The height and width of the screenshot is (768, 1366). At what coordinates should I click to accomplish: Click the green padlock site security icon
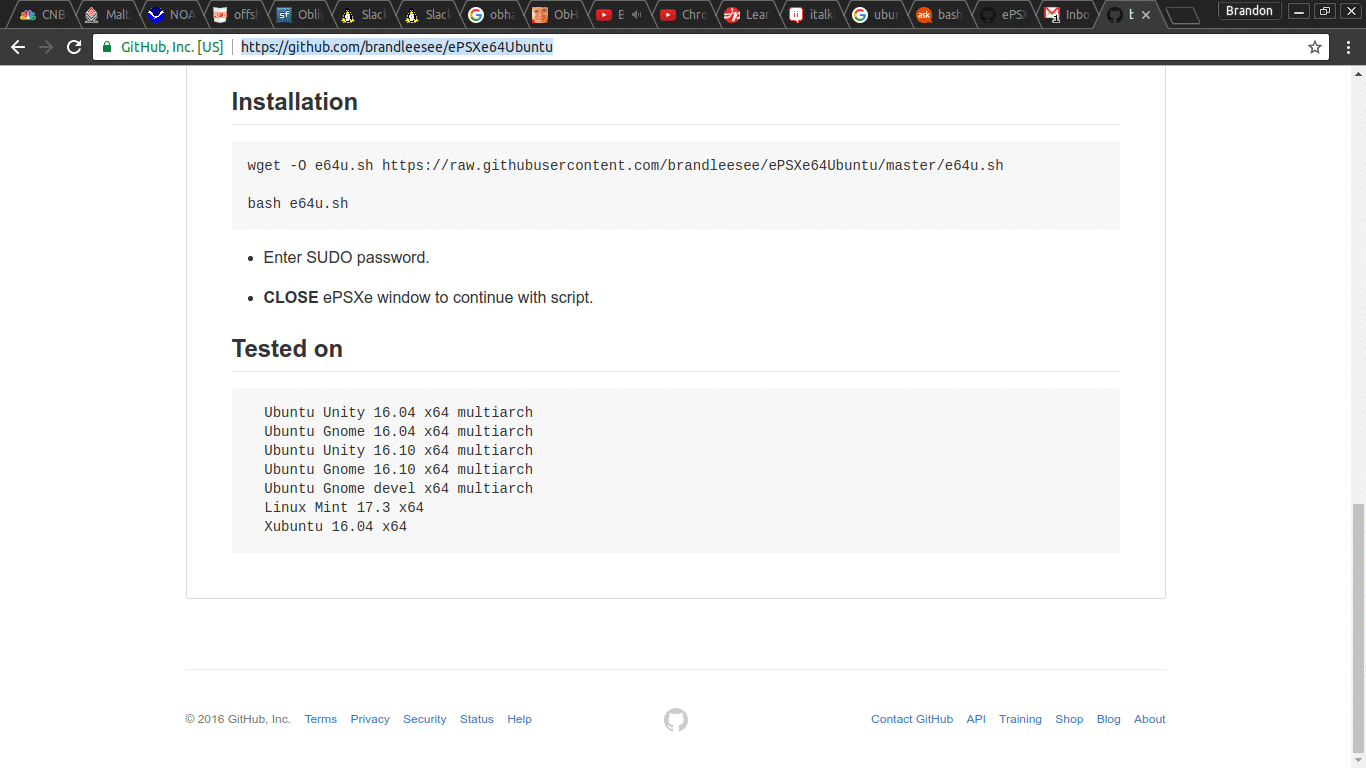(x=108, y=47)
